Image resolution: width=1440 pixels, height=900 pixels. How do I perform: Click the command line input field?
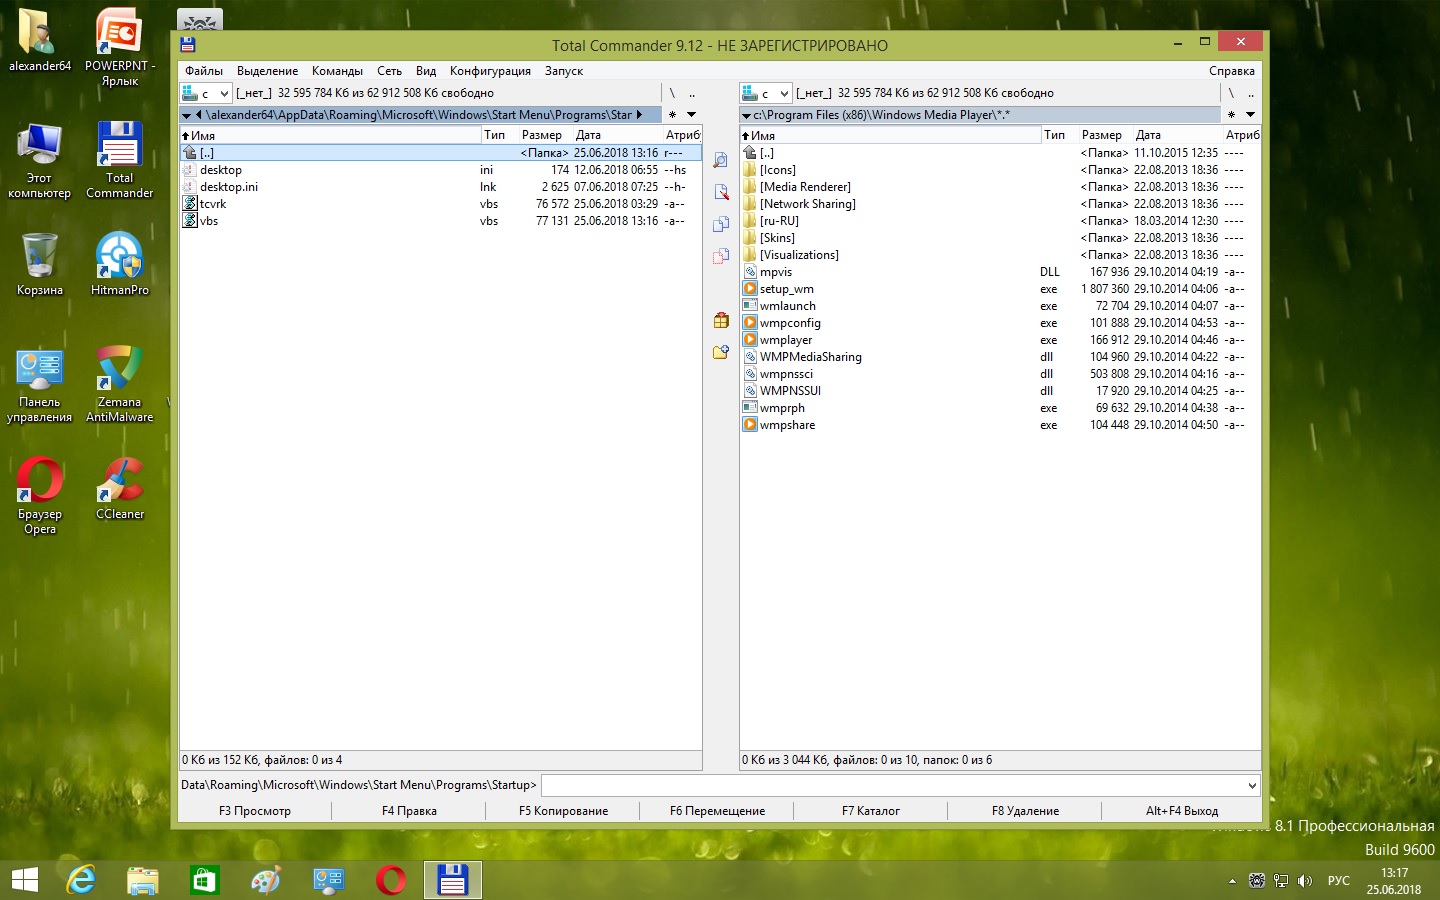892,786
